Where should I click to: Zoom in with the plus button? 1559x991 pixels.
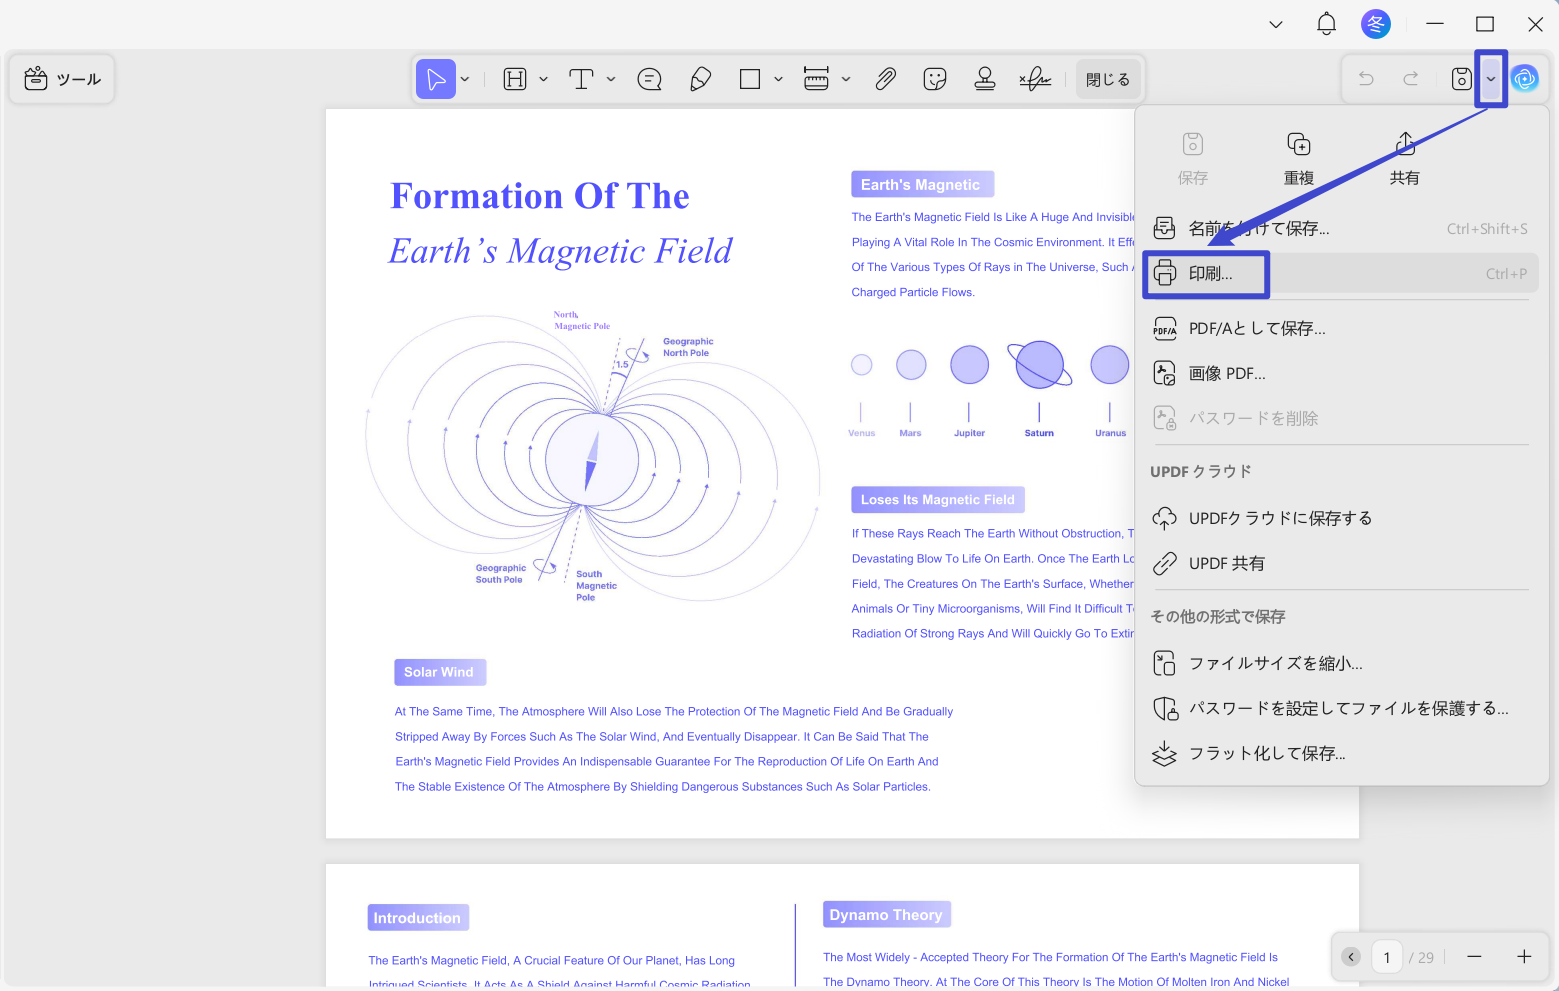[1524, 957]
